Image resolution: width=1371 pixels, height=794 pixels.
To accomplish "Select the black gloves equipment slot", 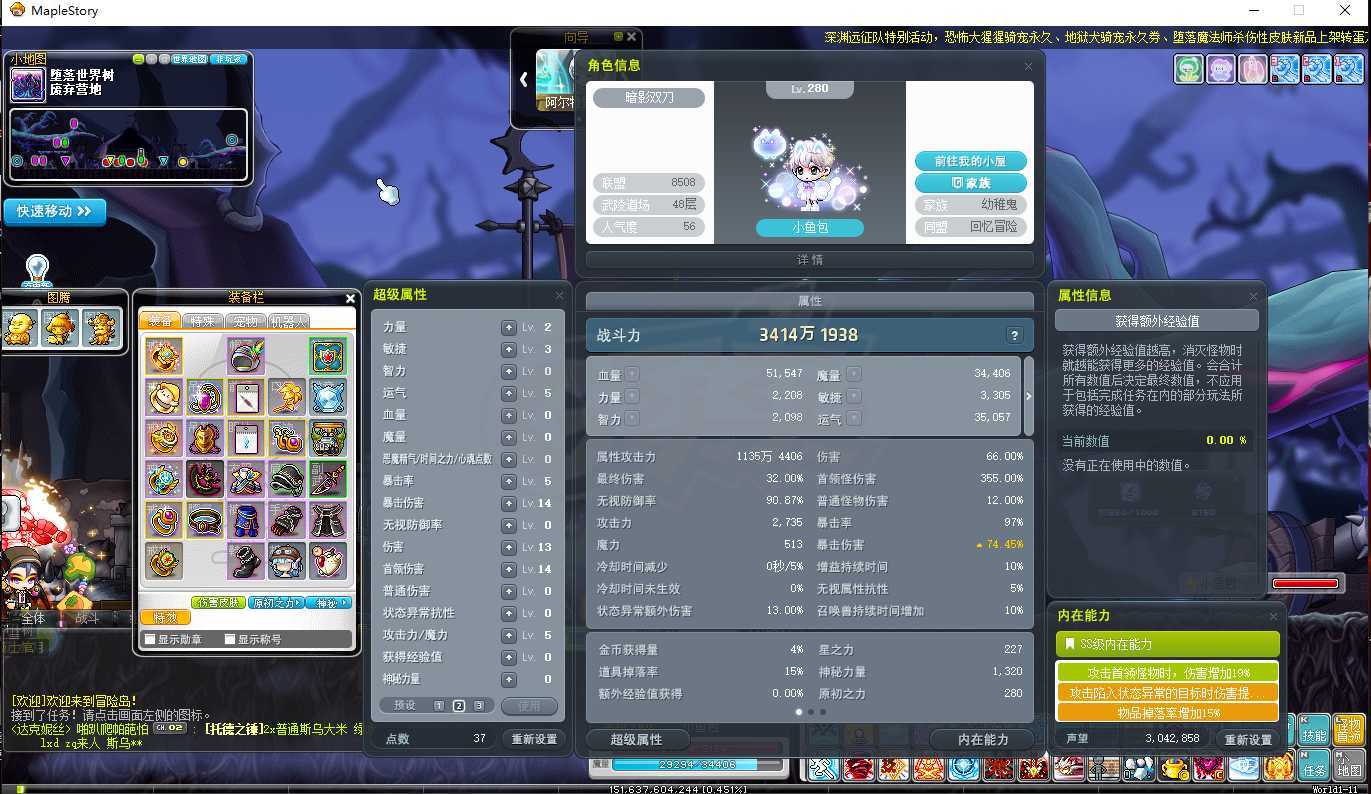I will coord(286,520).
